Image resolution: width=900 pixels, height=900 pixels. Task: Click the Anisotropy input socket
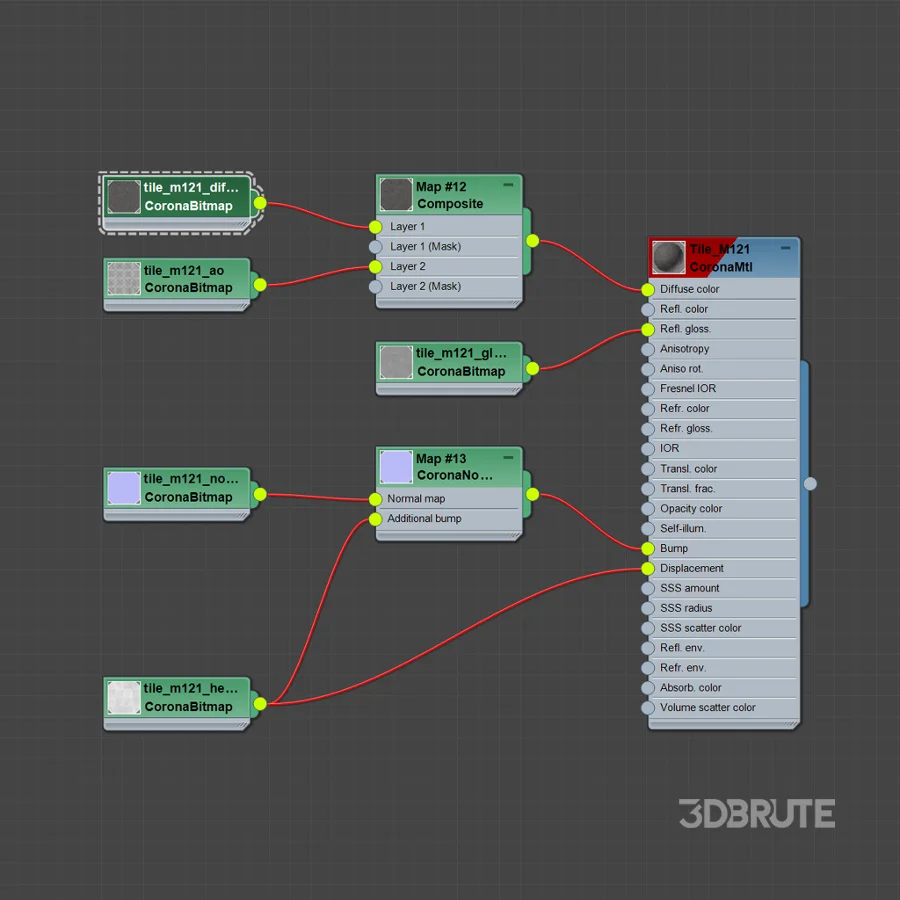click(648, 349)
